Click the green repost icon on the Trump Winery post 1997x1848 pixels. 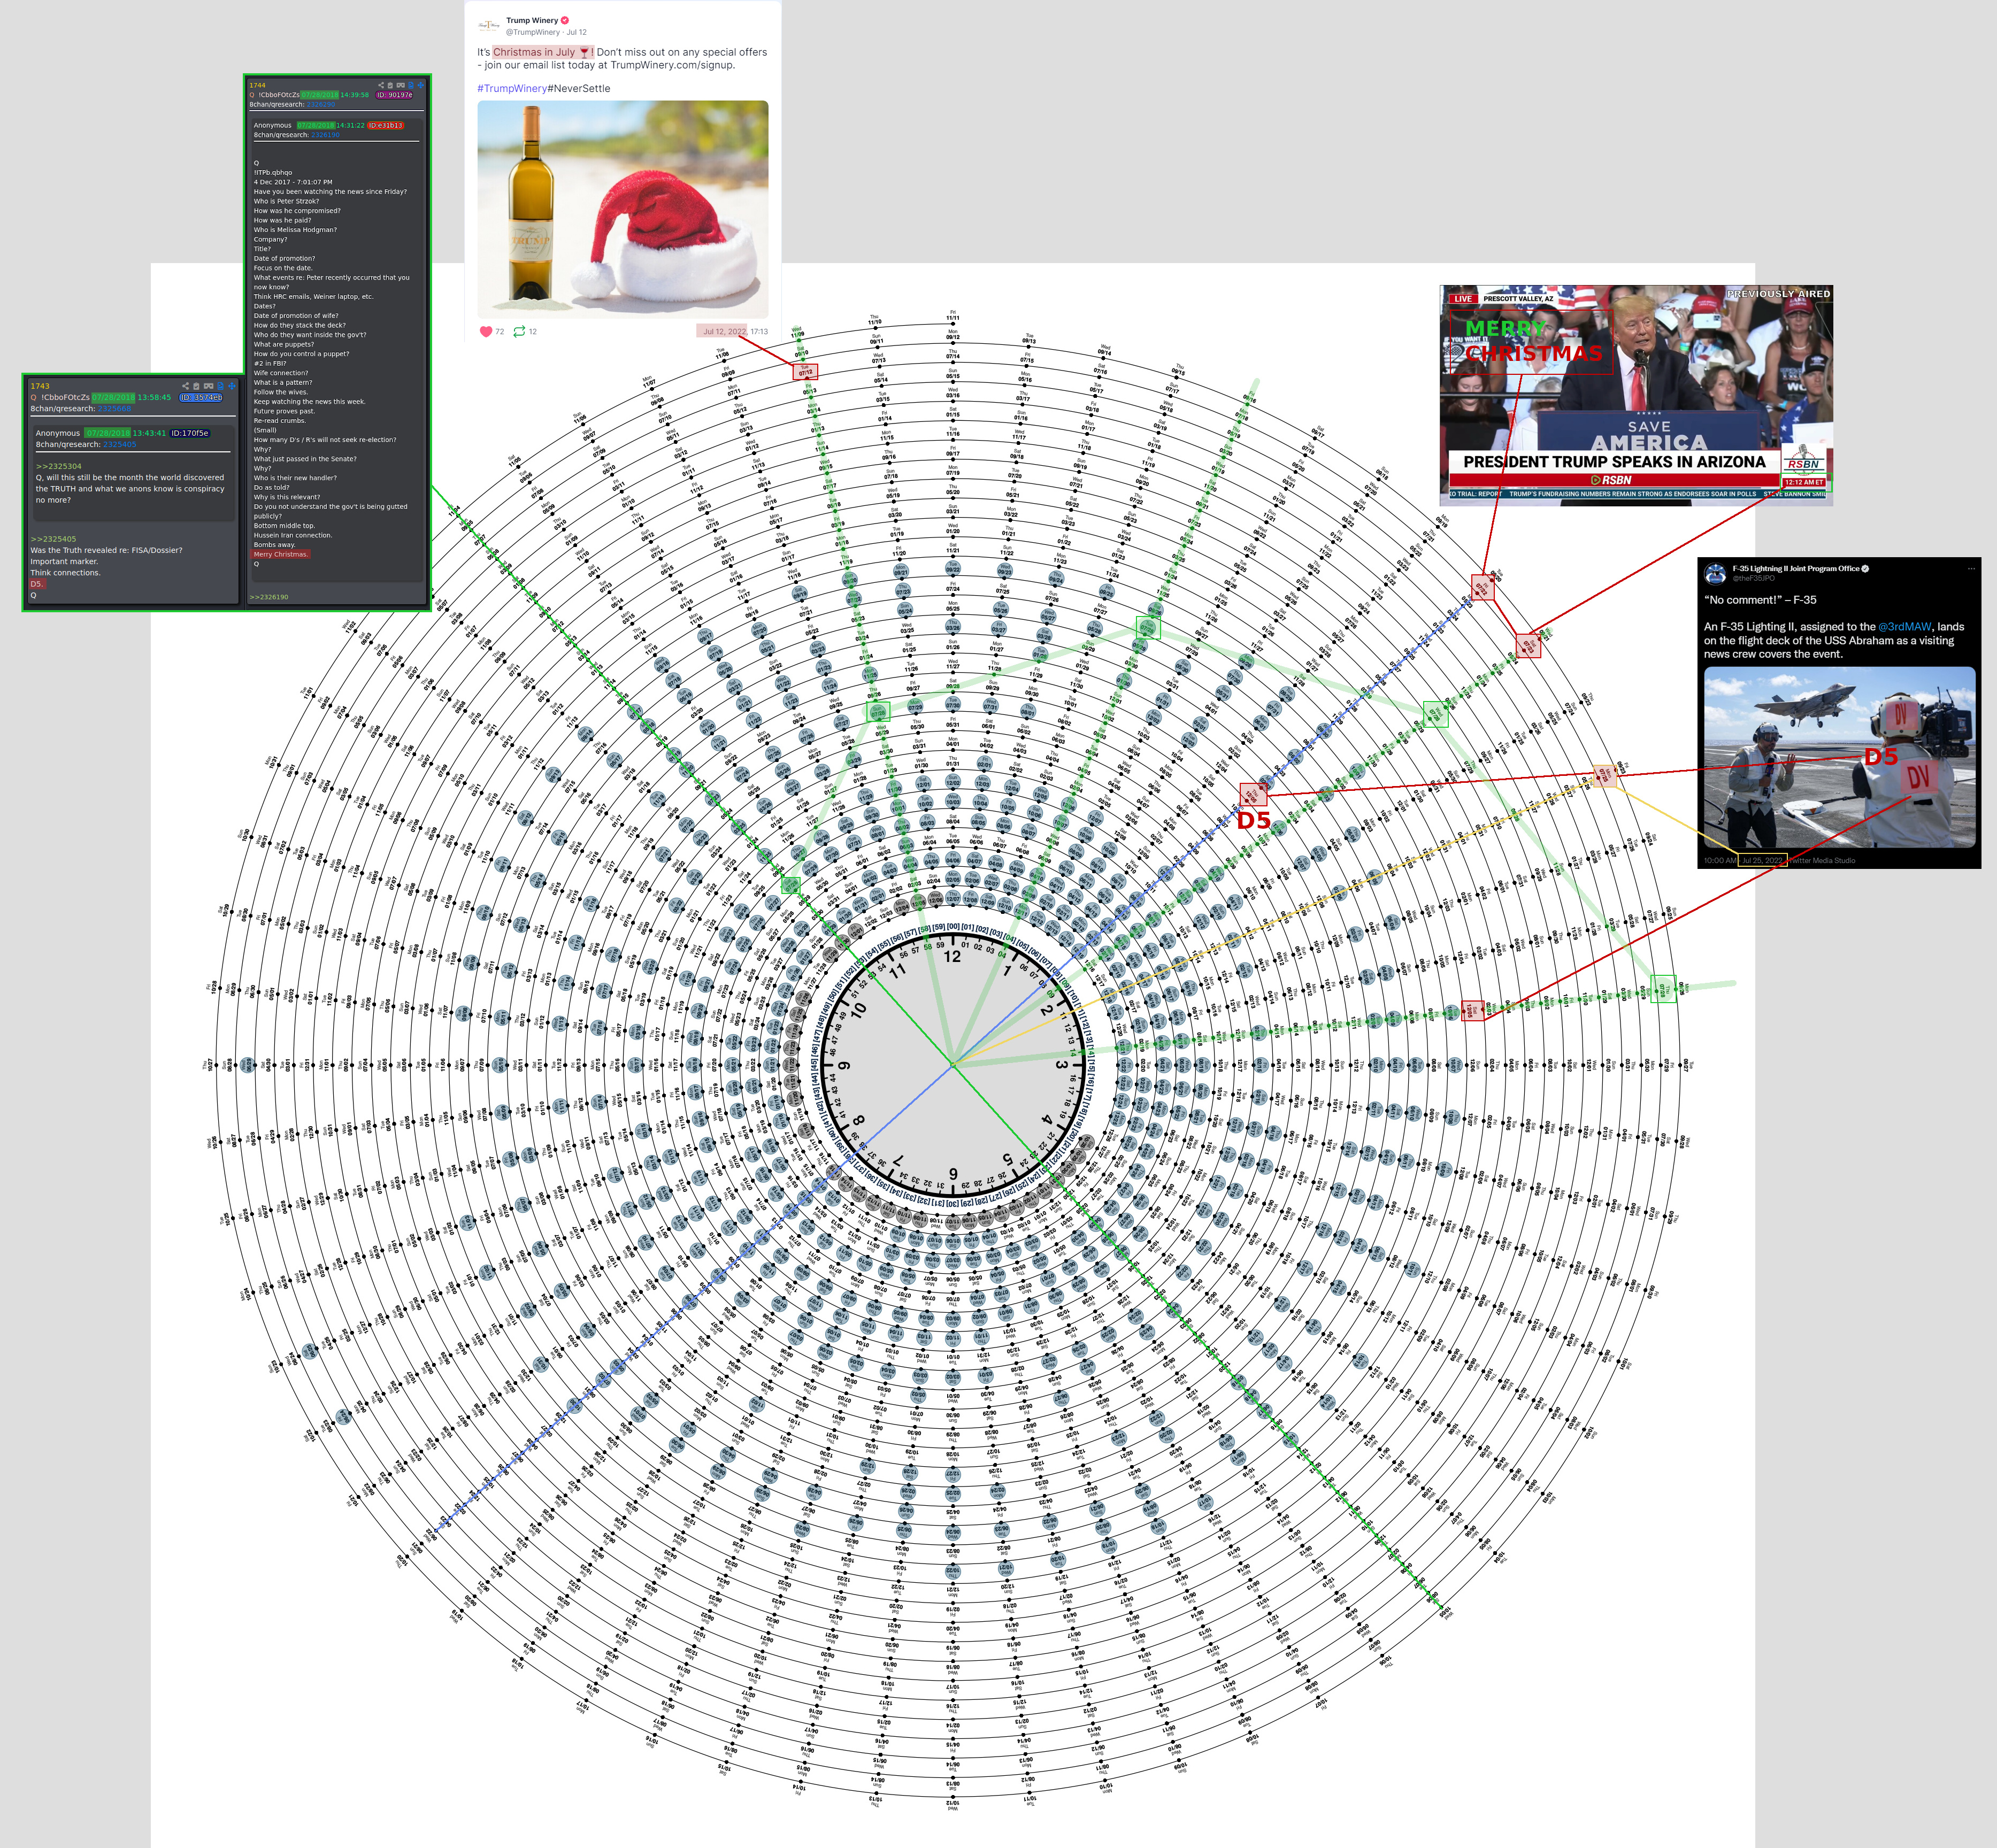click(x=519, y=331)
